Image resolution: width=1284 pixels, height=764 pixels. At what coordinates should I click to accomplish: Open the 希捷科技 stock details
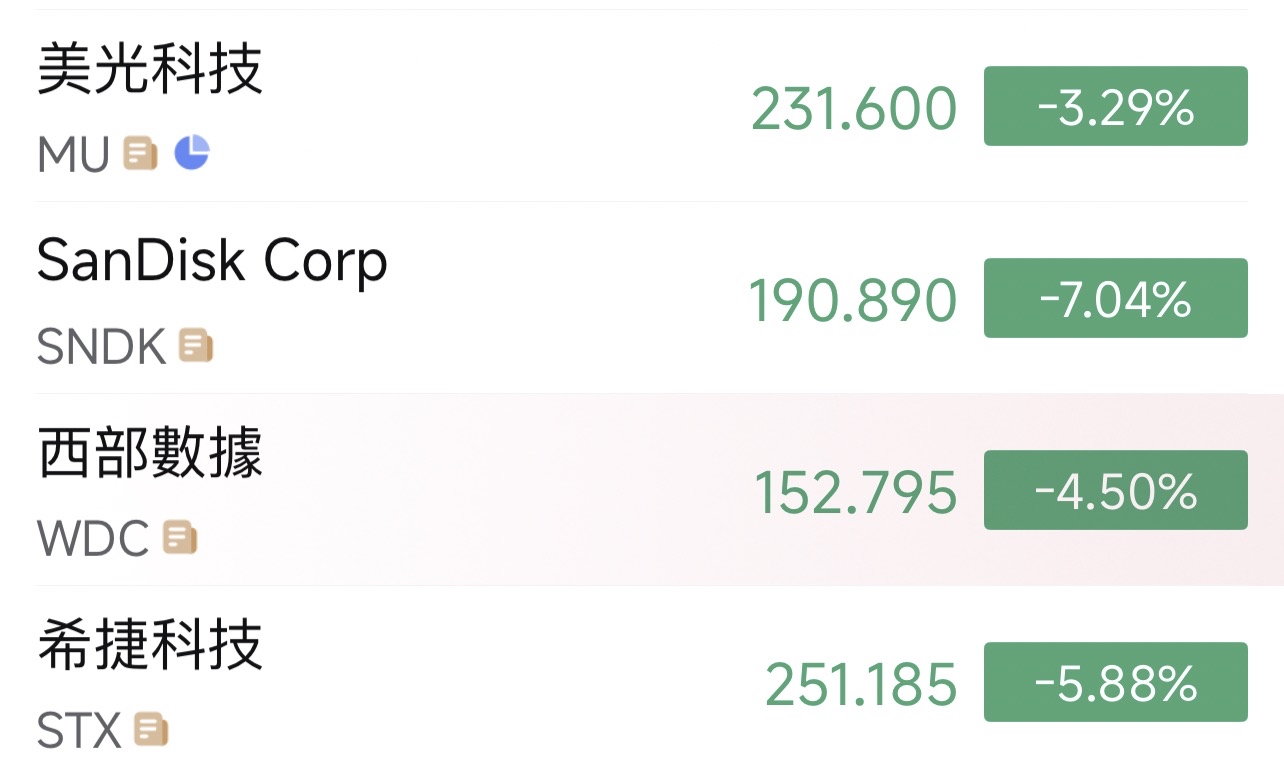642,676
